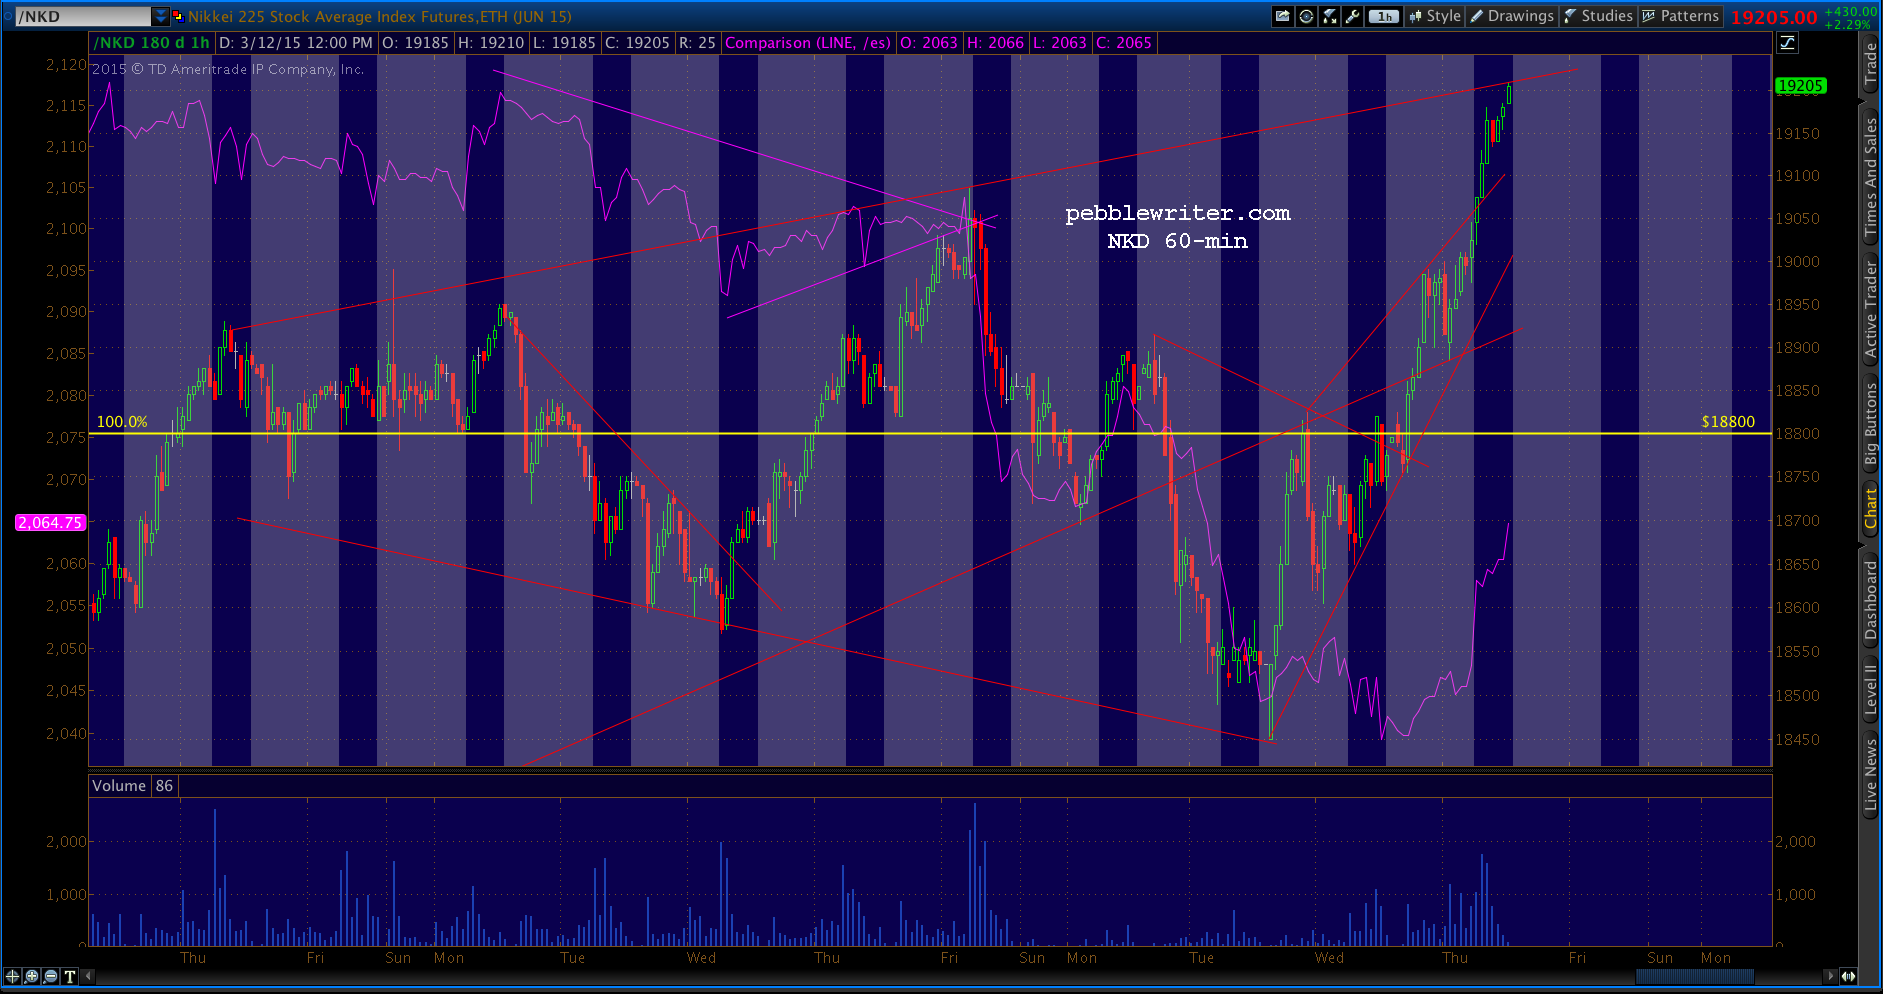Screen dimensions: 1883x994
Task: Open the Dashboard side tab
Action: (1870, 600)
